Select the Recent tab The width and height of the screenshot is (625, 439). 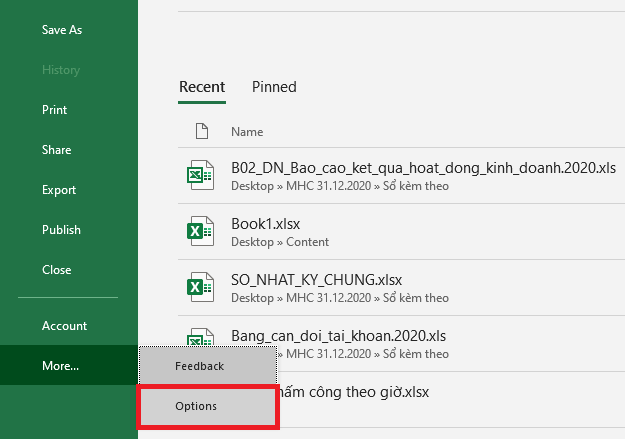point(202,87)
